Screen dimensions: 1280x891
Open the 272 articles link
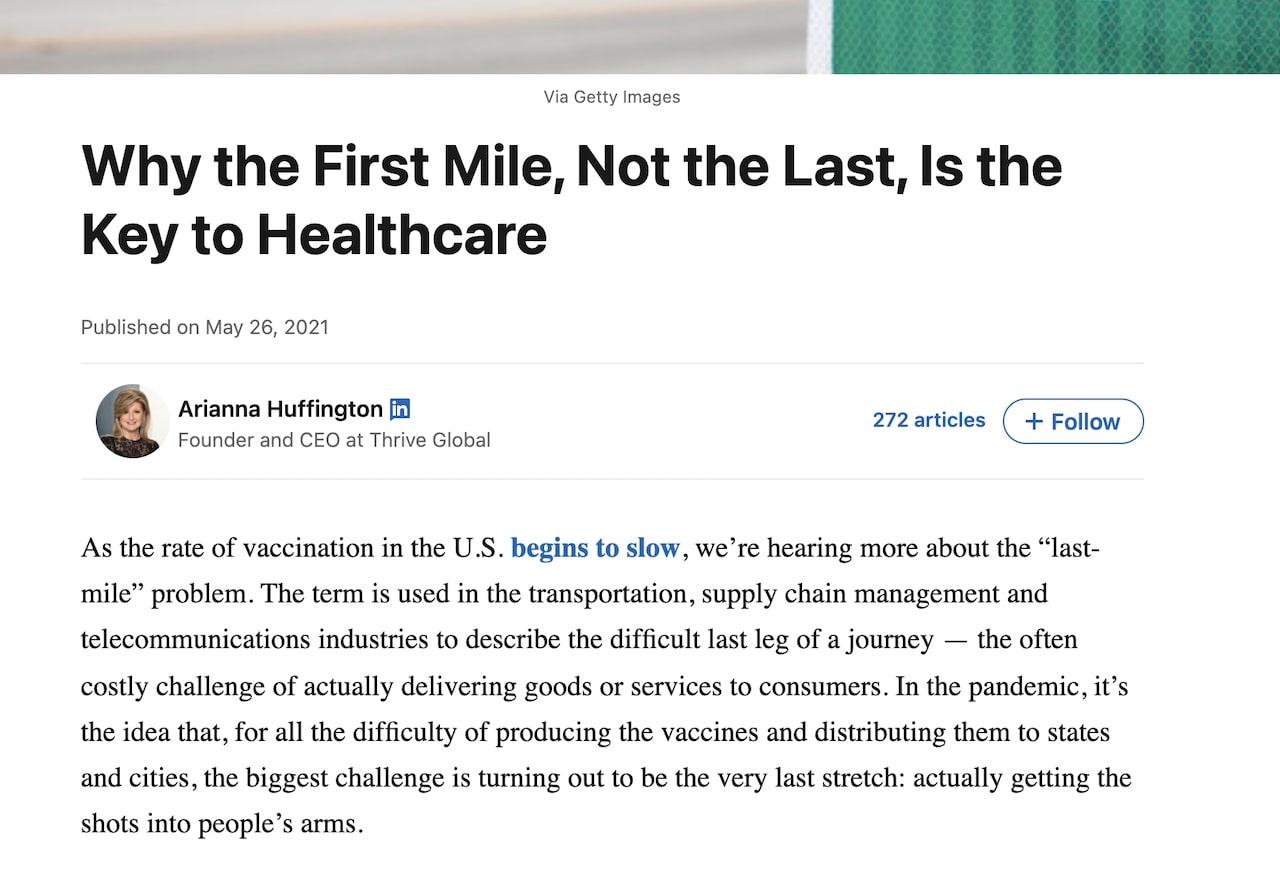[929, 420]
